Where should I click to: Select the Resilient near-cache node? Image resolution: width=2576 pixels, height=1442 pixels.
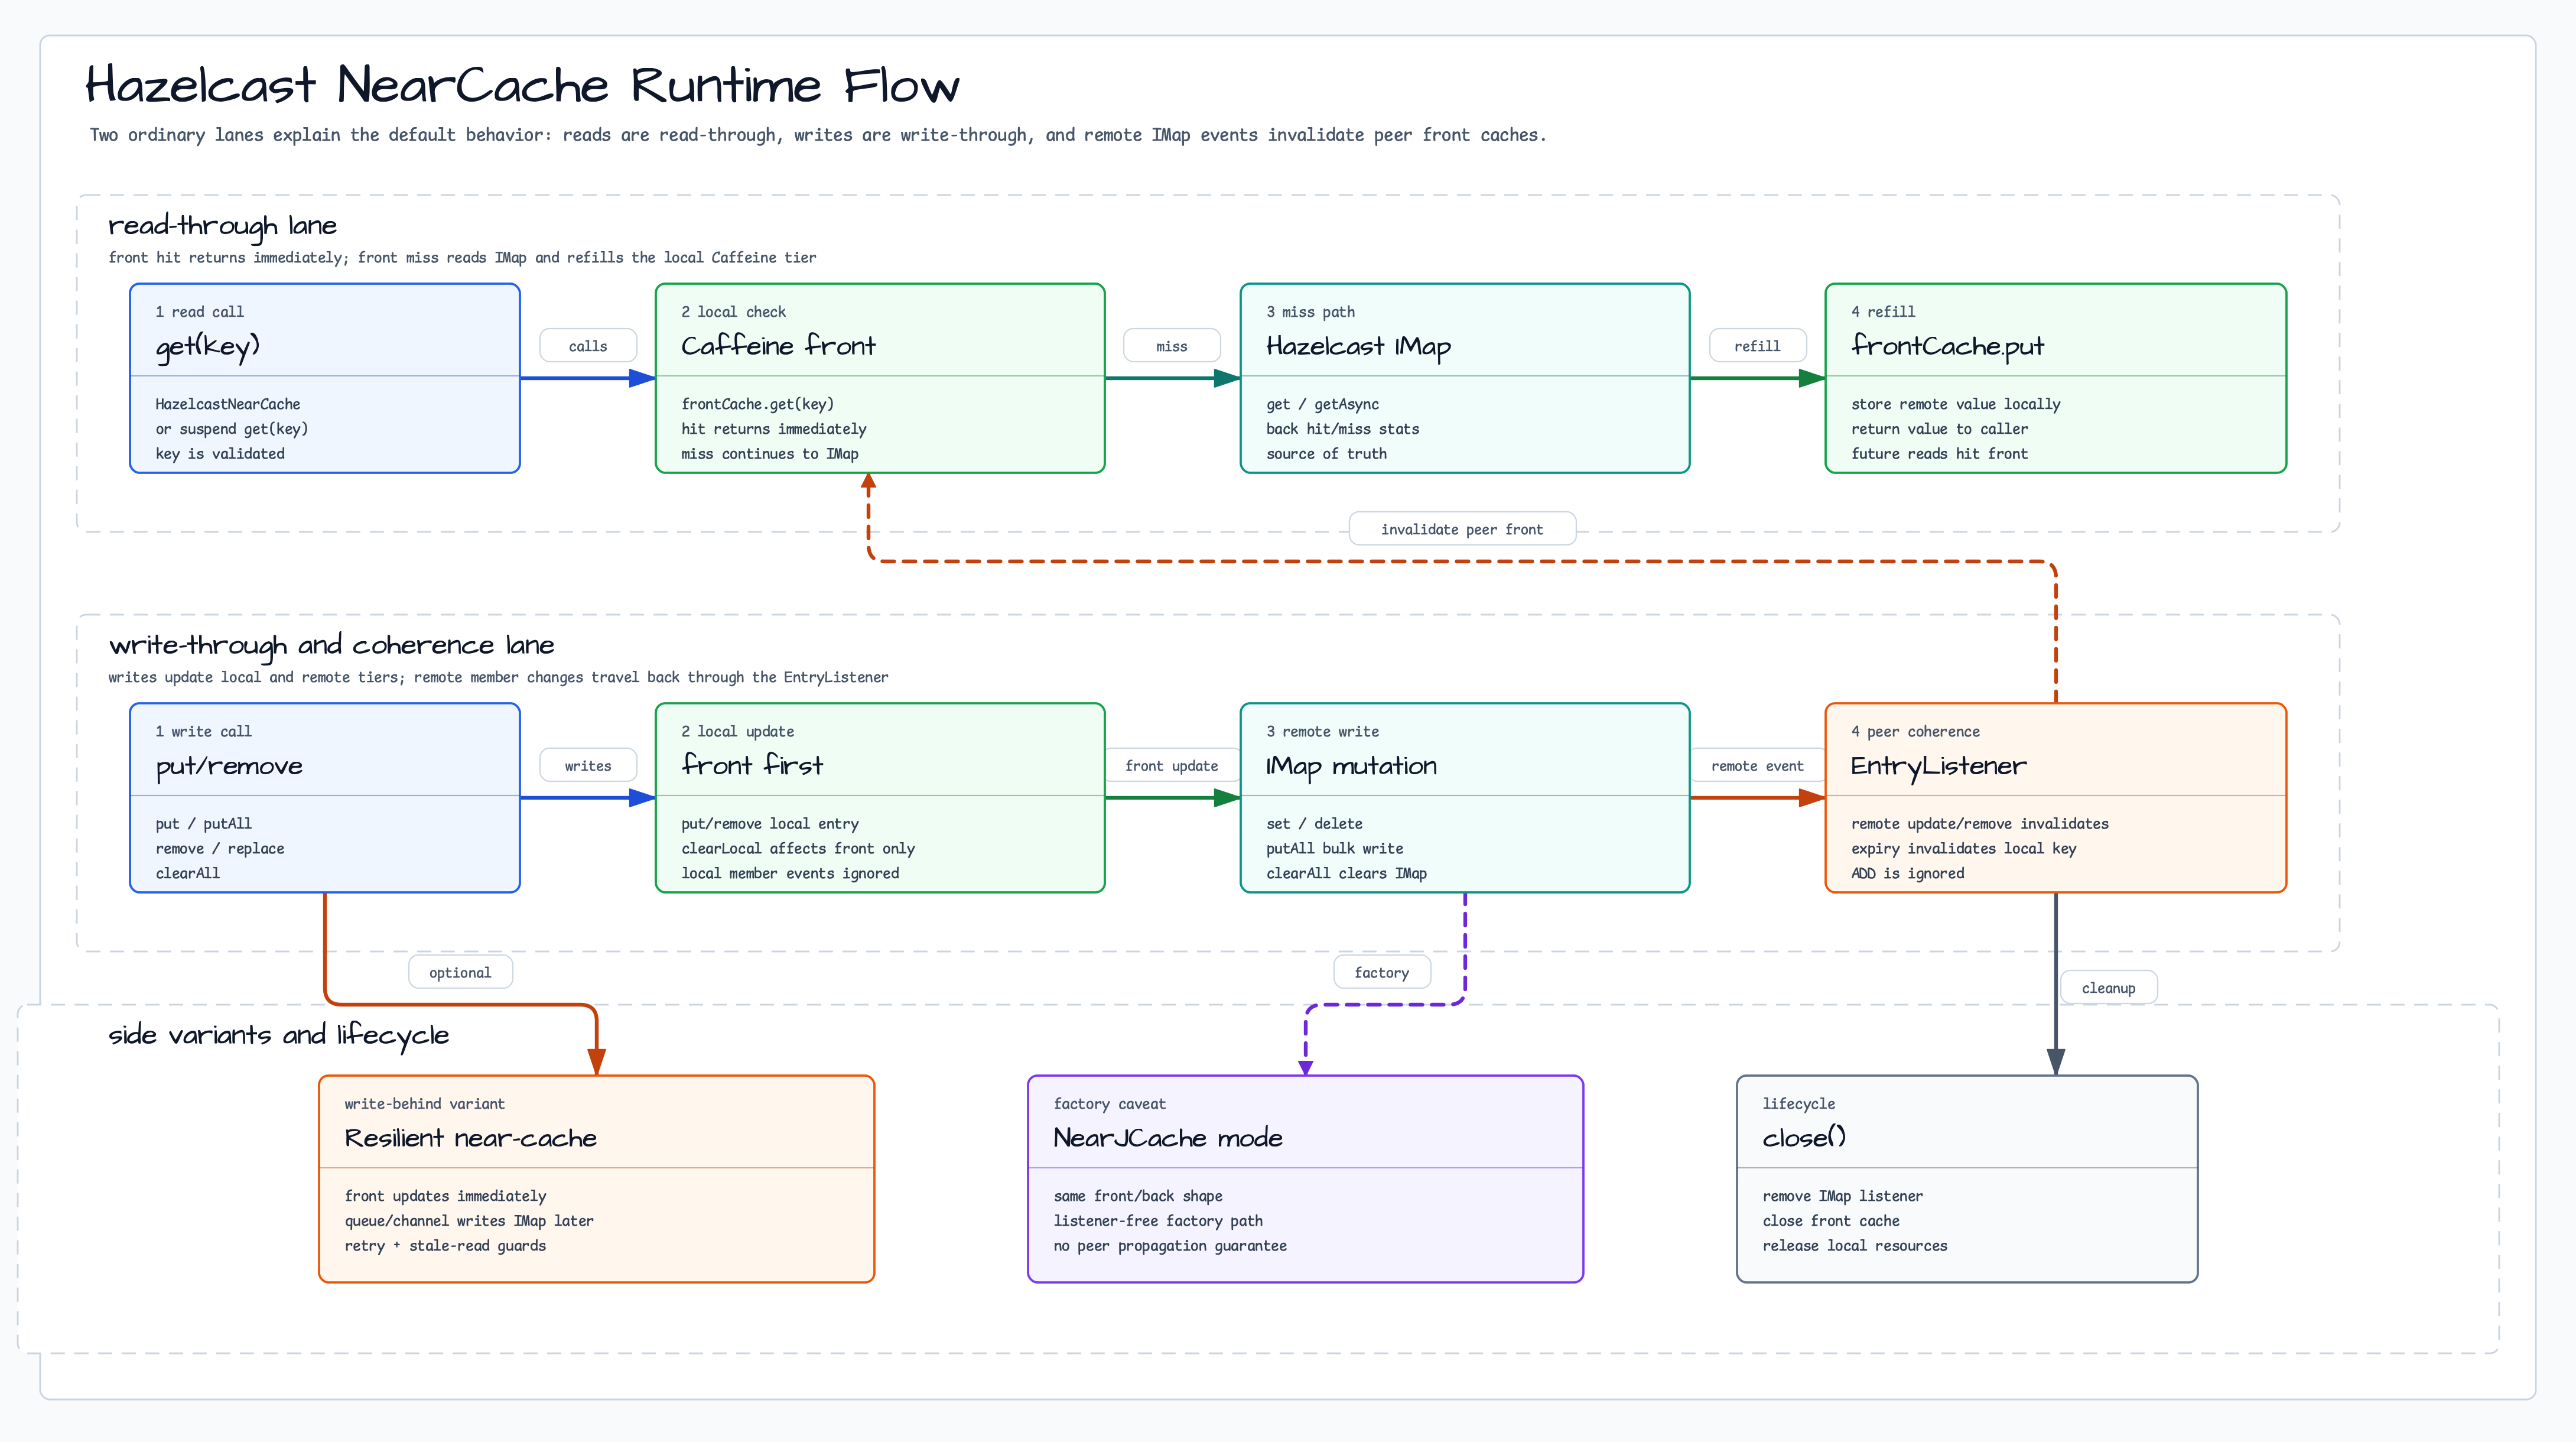pos(597,1179)
